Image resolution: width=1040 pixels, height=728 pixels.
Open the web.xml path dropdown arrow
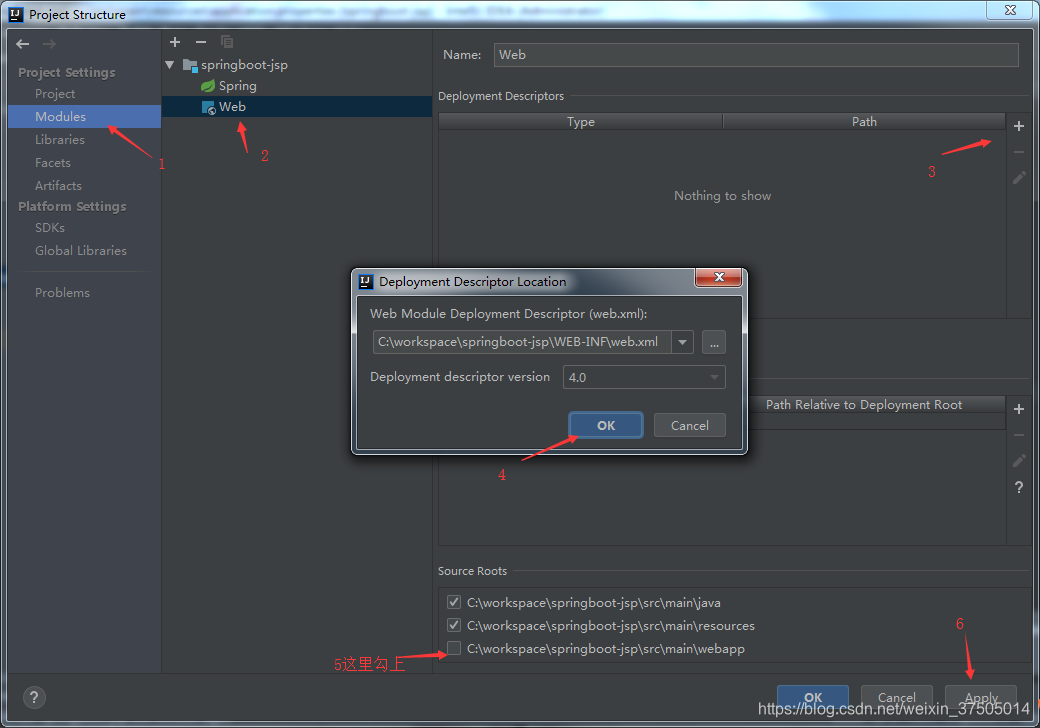682,342
